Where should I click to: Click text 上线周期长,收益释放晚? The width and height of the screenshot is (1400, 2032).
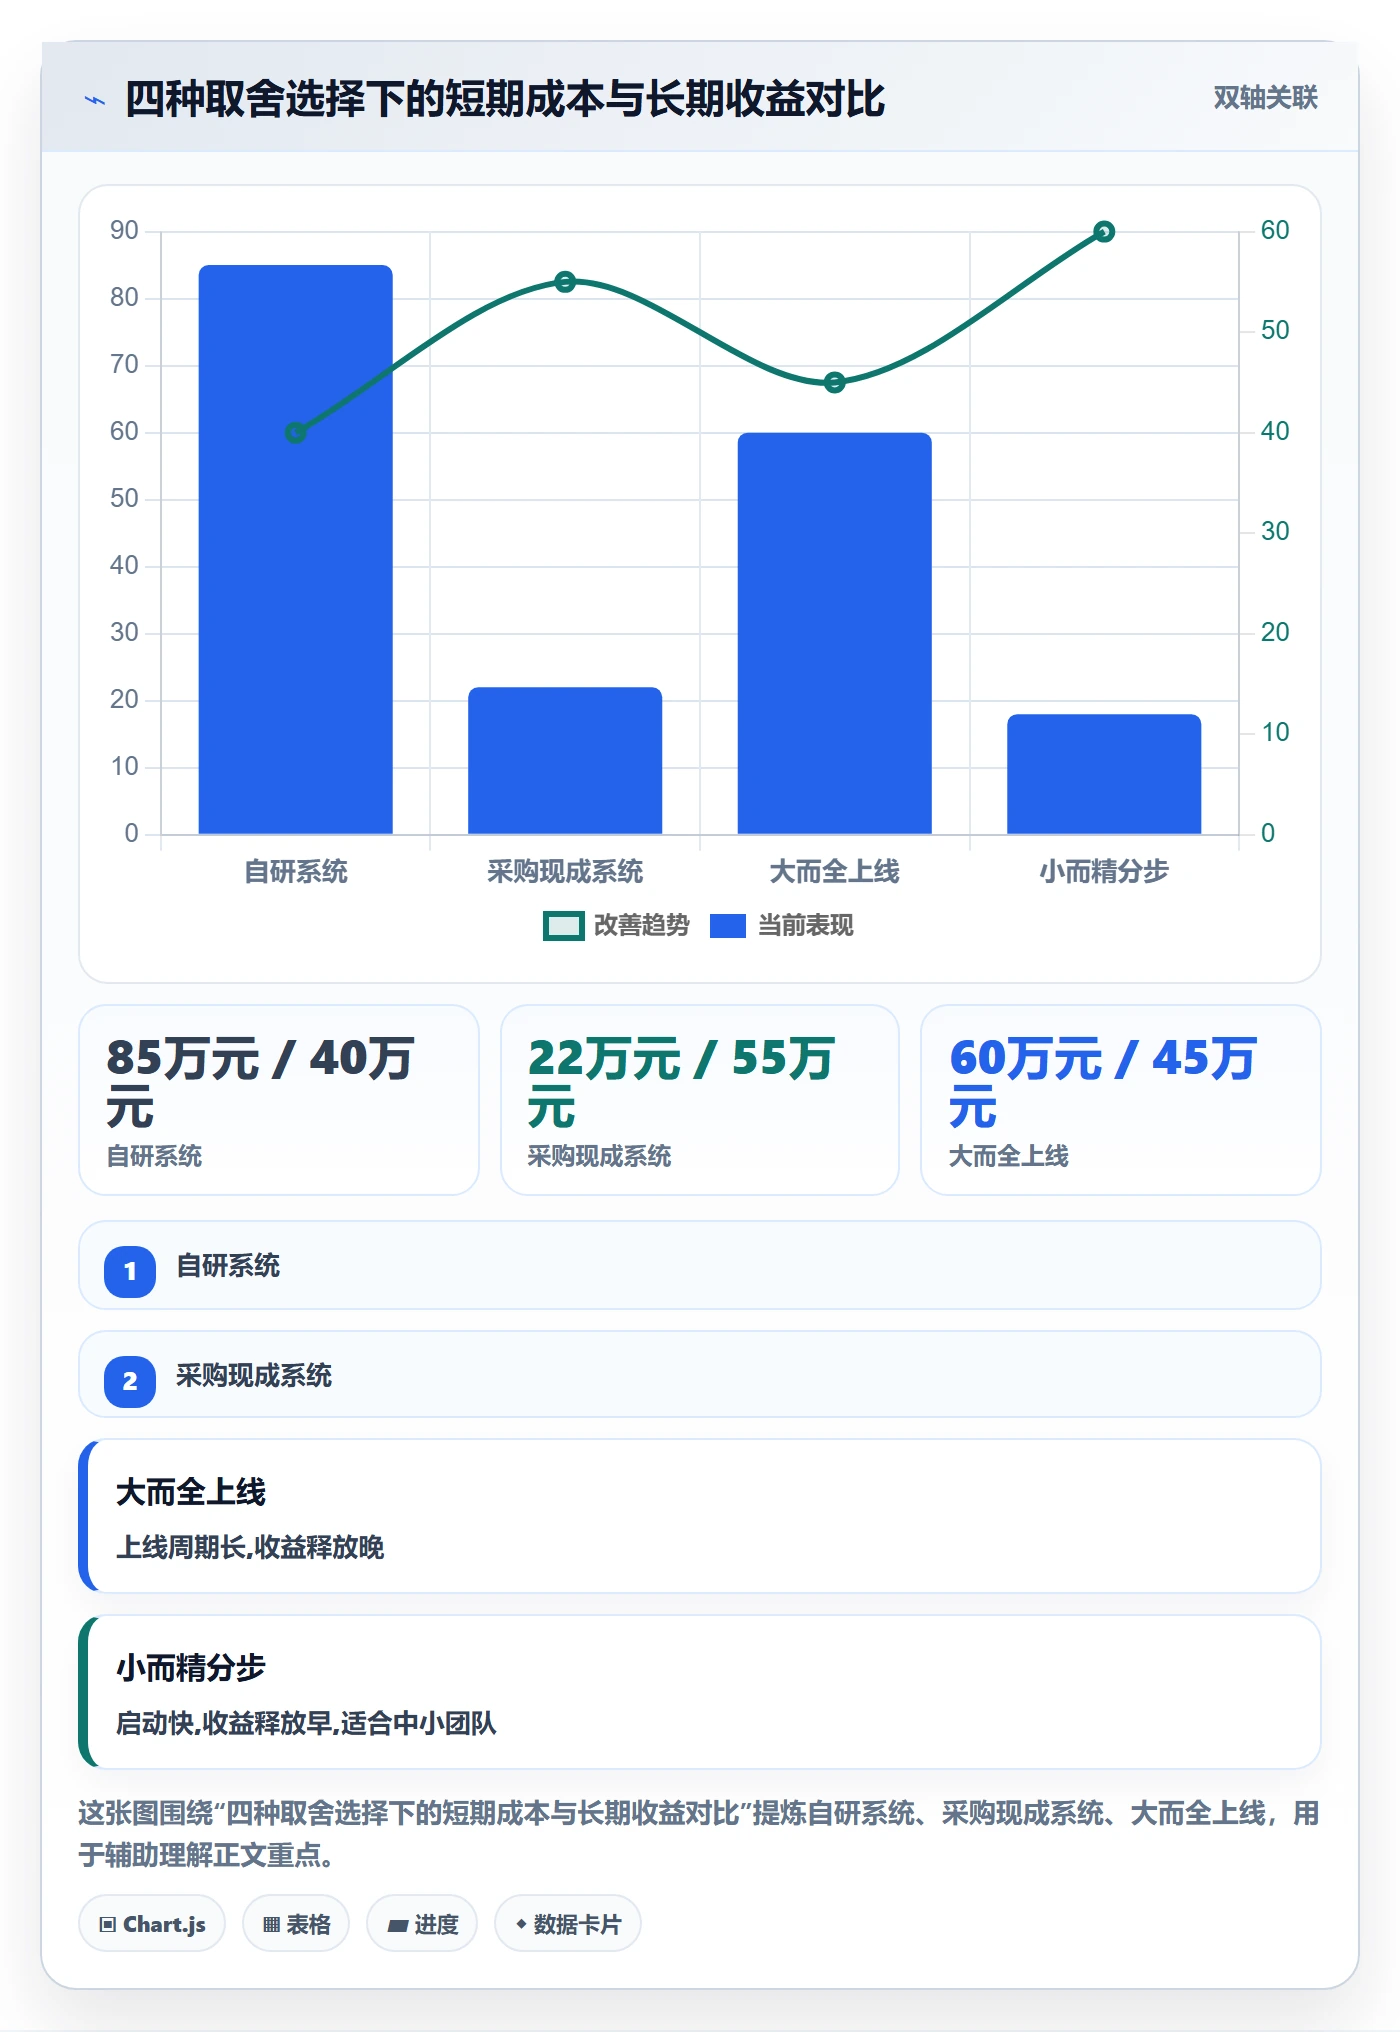point(250,1548)
